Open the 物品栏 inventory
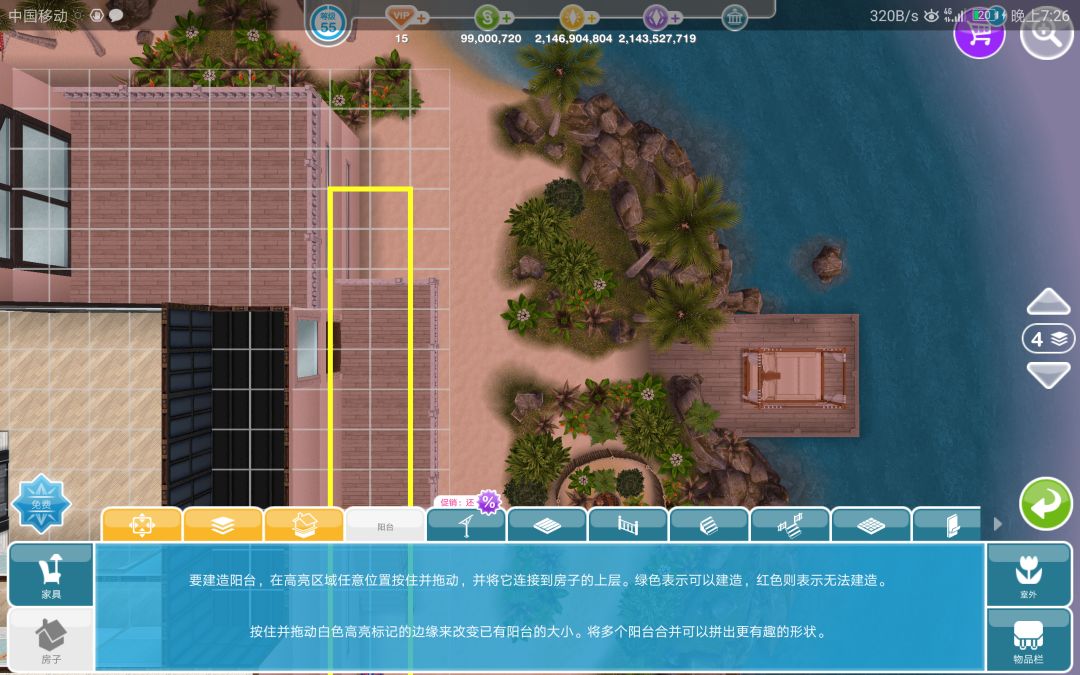Viewport: 1080px width, 675px height. click(1028, 641)
